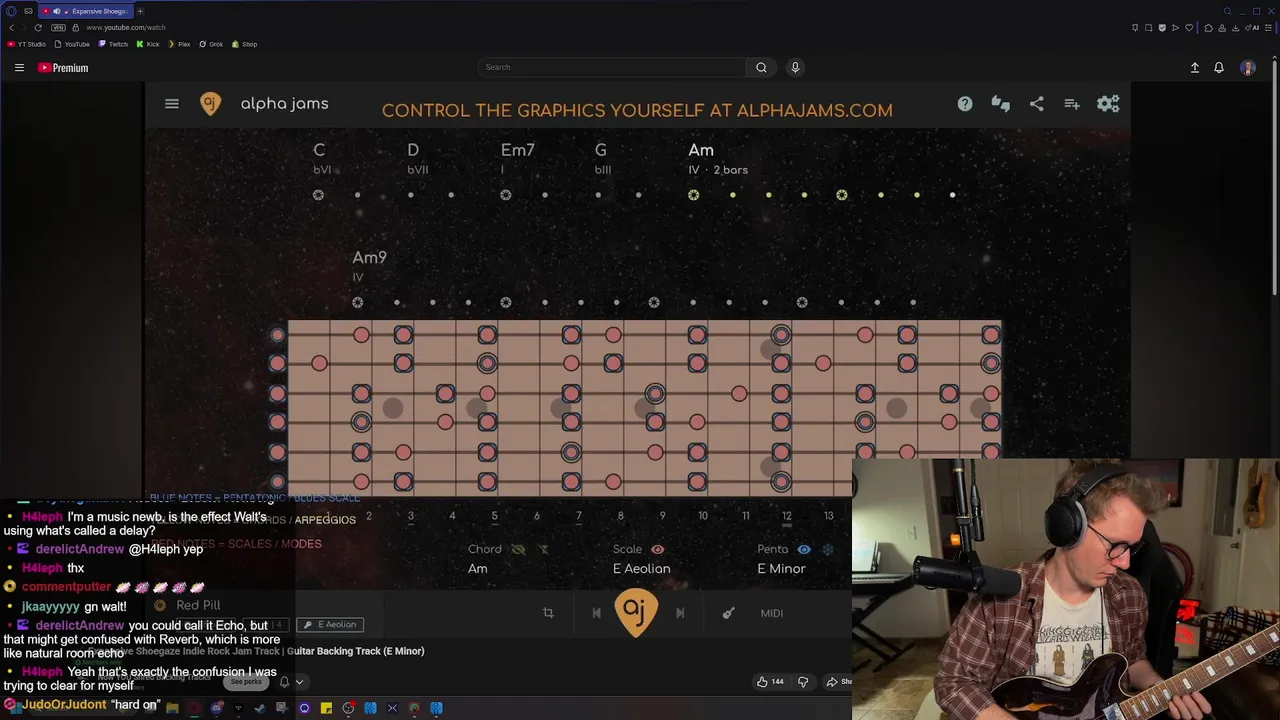Toggle Chord visibility eye icon
The height and width of the screenshot is (720, 1280).
pyautogui.click(x=518, y=549)
